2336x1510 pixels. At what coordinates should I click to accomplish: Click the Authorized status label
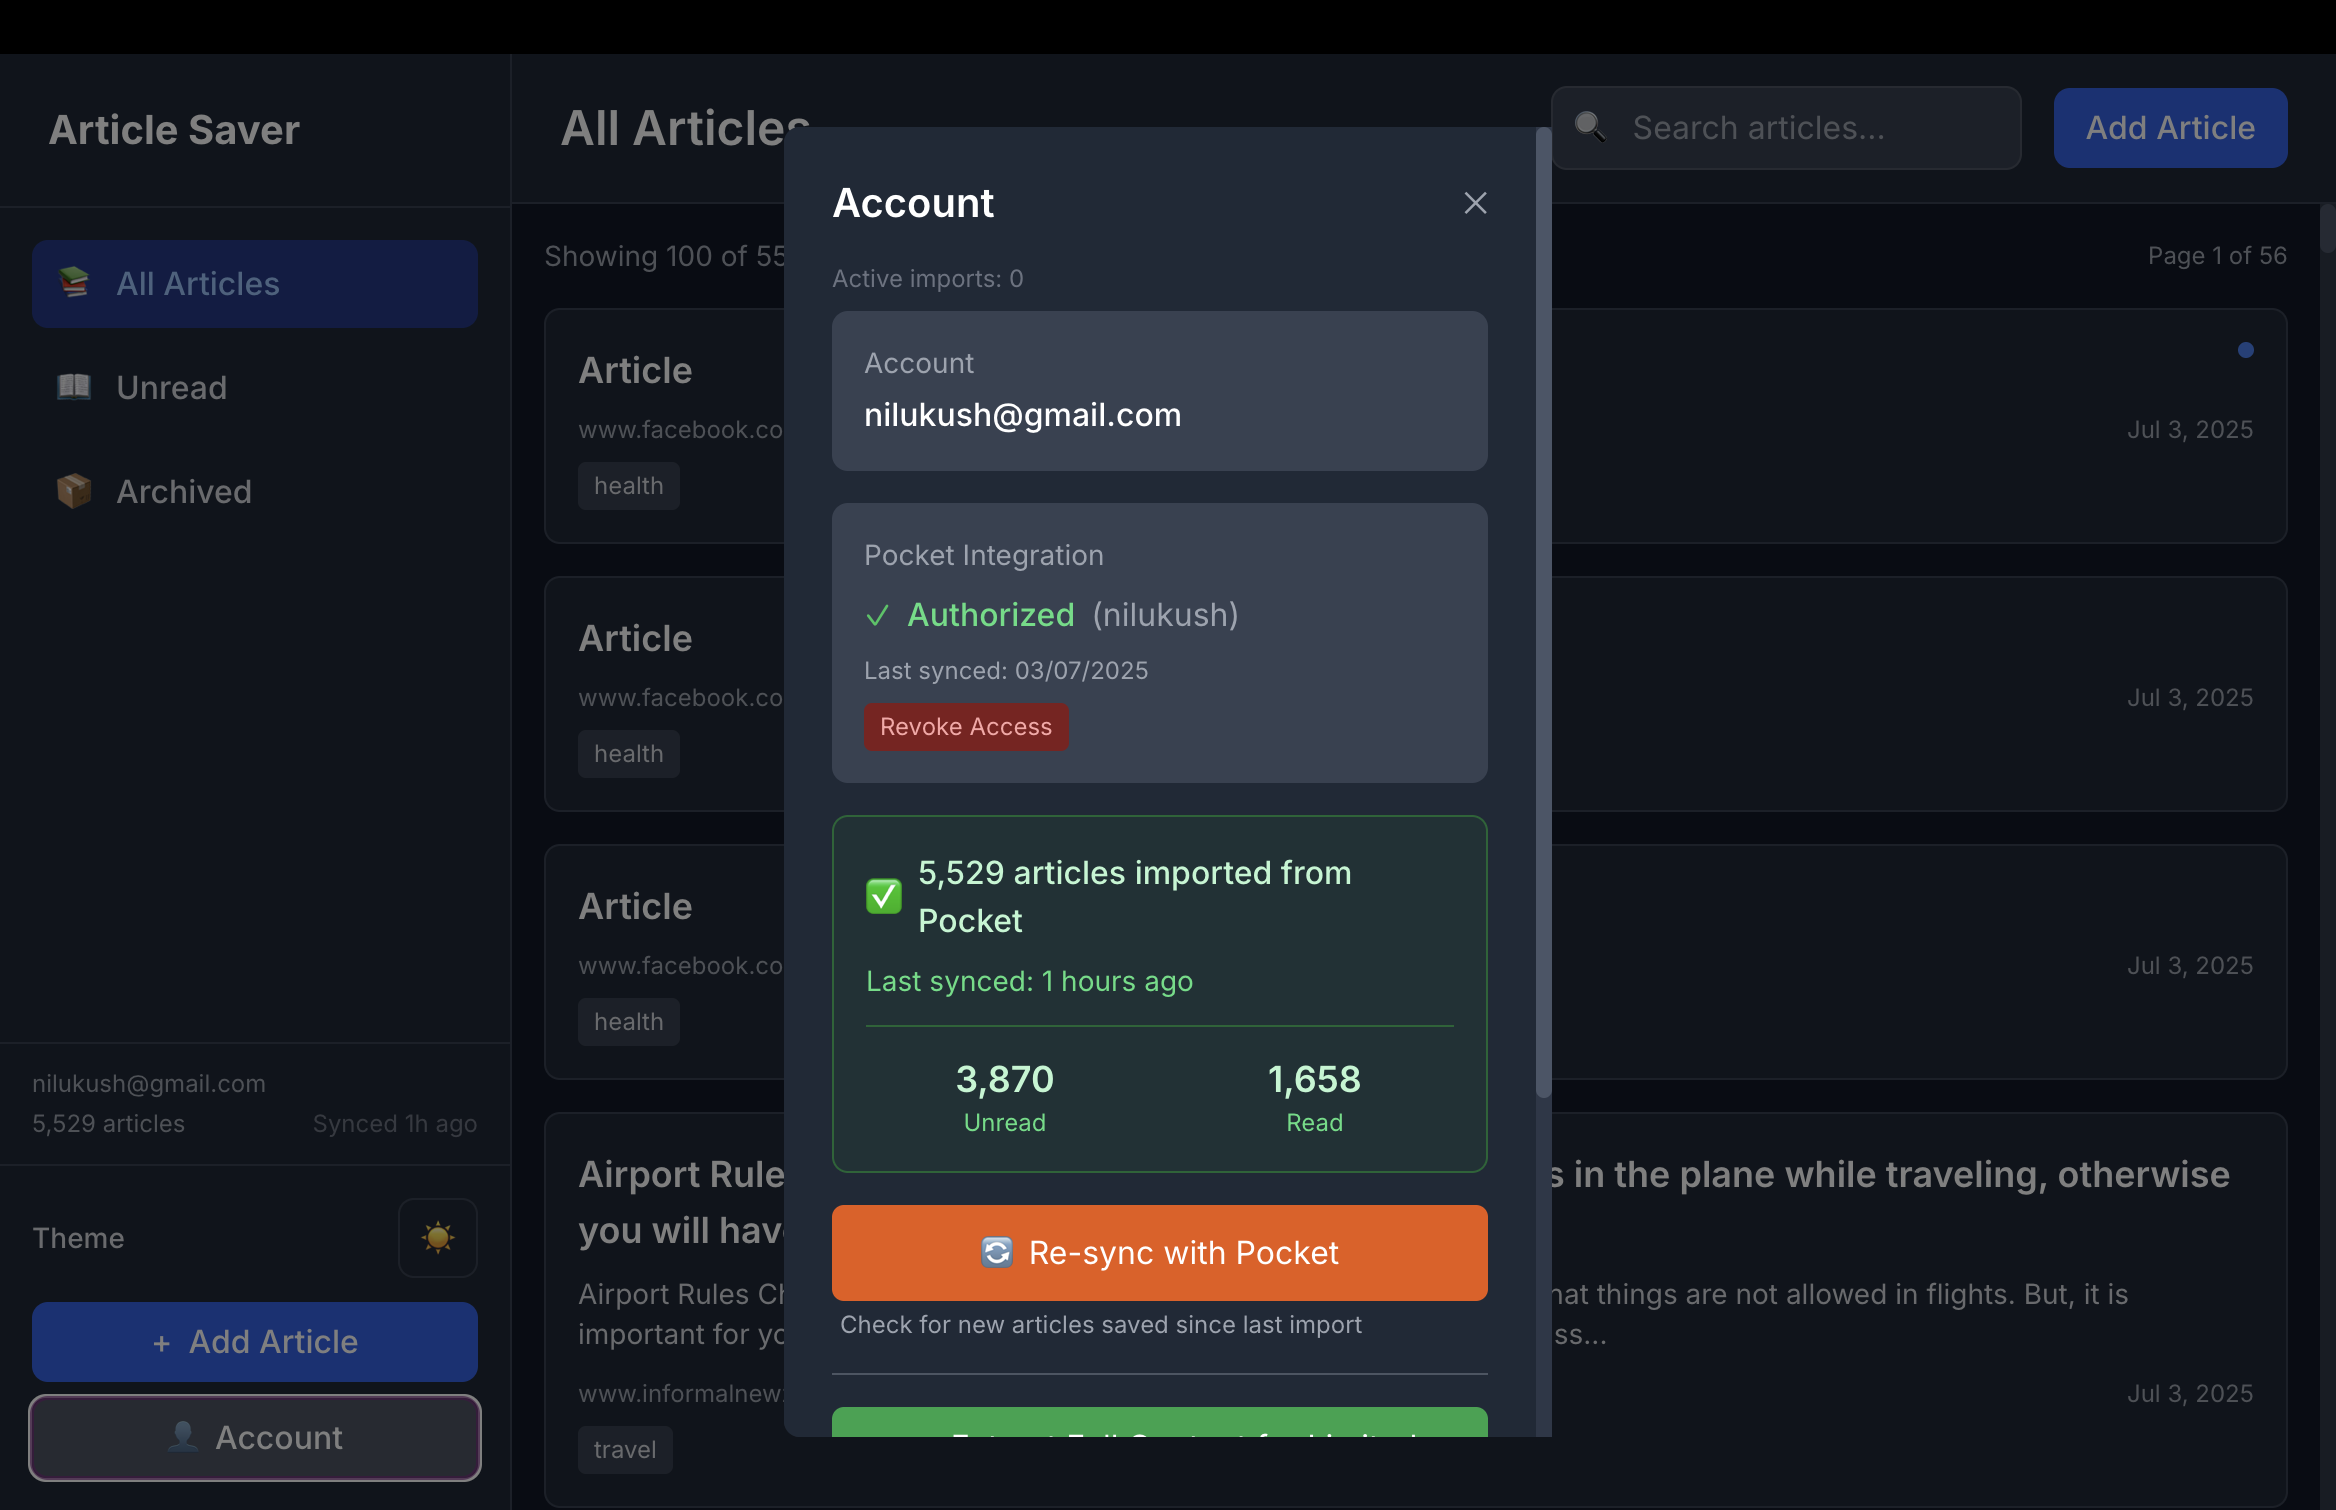pyautogui.click(x=991, y=615)
